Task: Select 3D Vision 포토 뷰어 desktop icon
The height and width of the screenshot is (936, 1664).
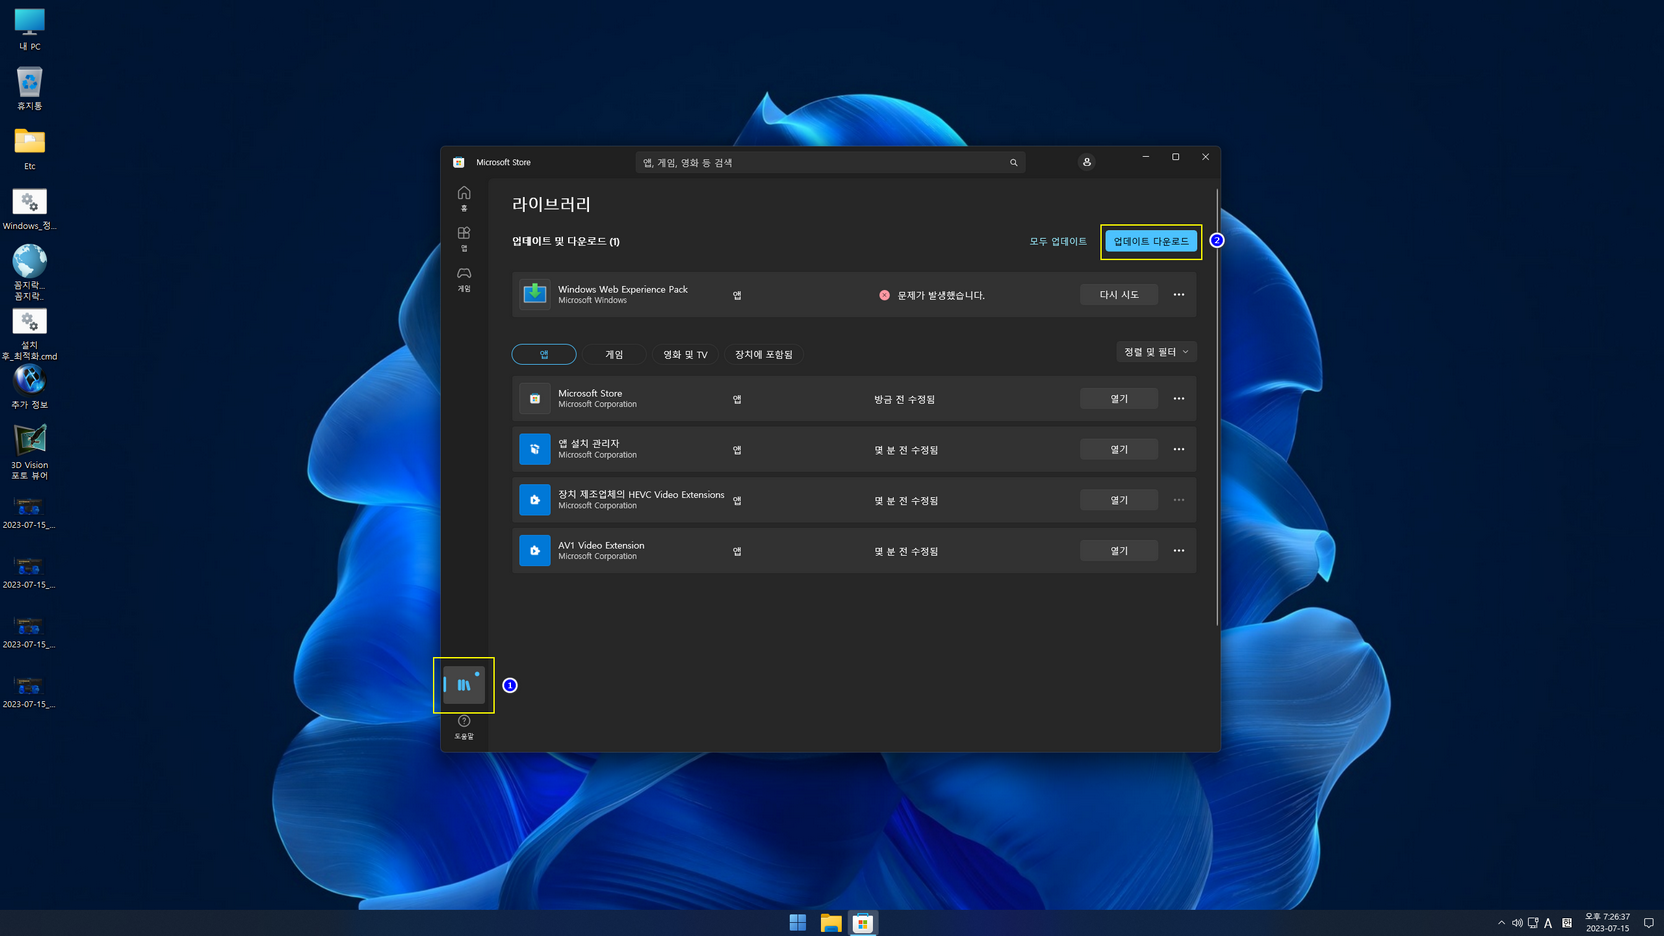Action: click(29, 452)
